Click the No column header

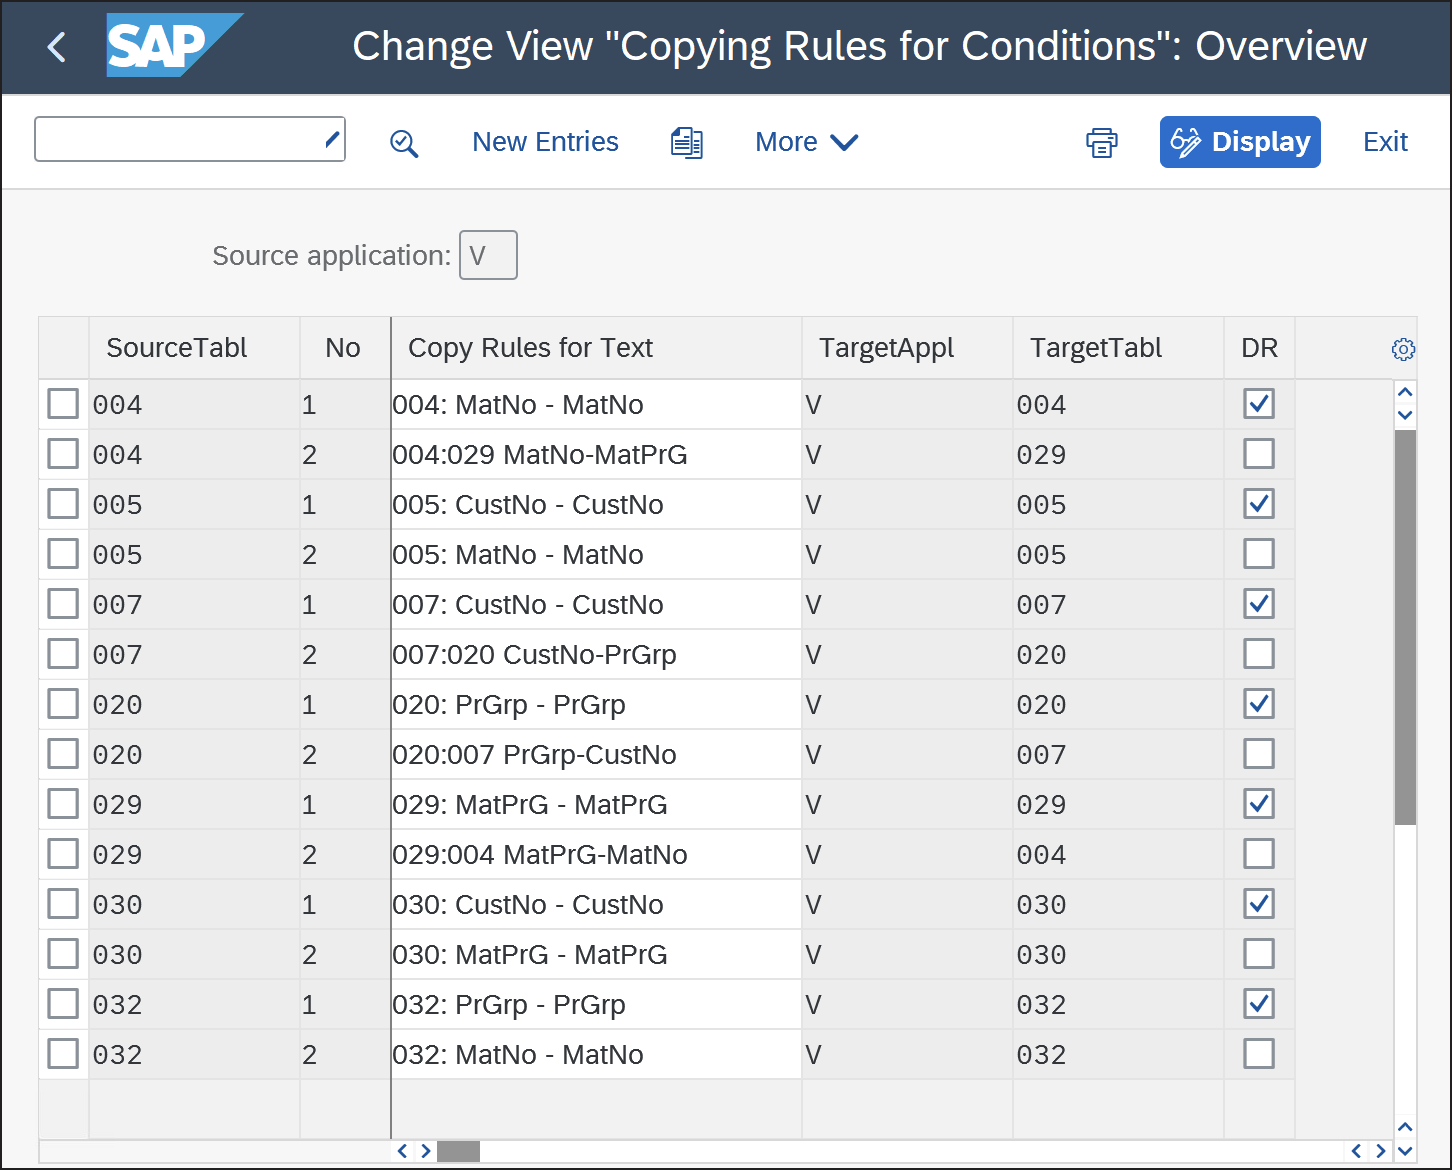click(x=344, y=348)
